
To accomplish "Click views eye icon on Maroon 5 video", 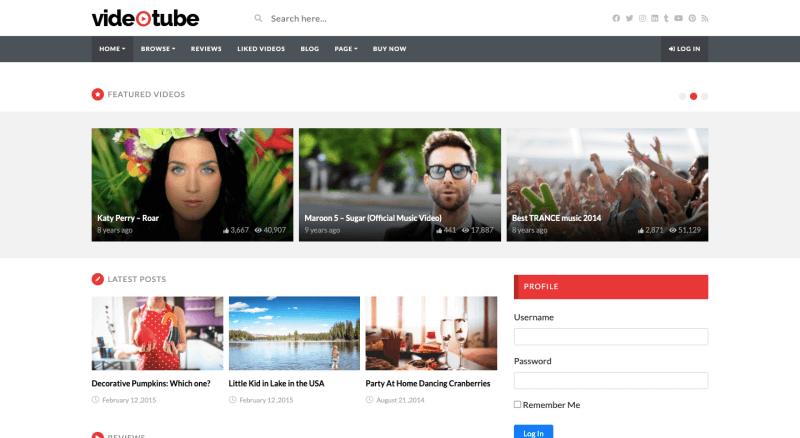I will [x=465, y=230].
